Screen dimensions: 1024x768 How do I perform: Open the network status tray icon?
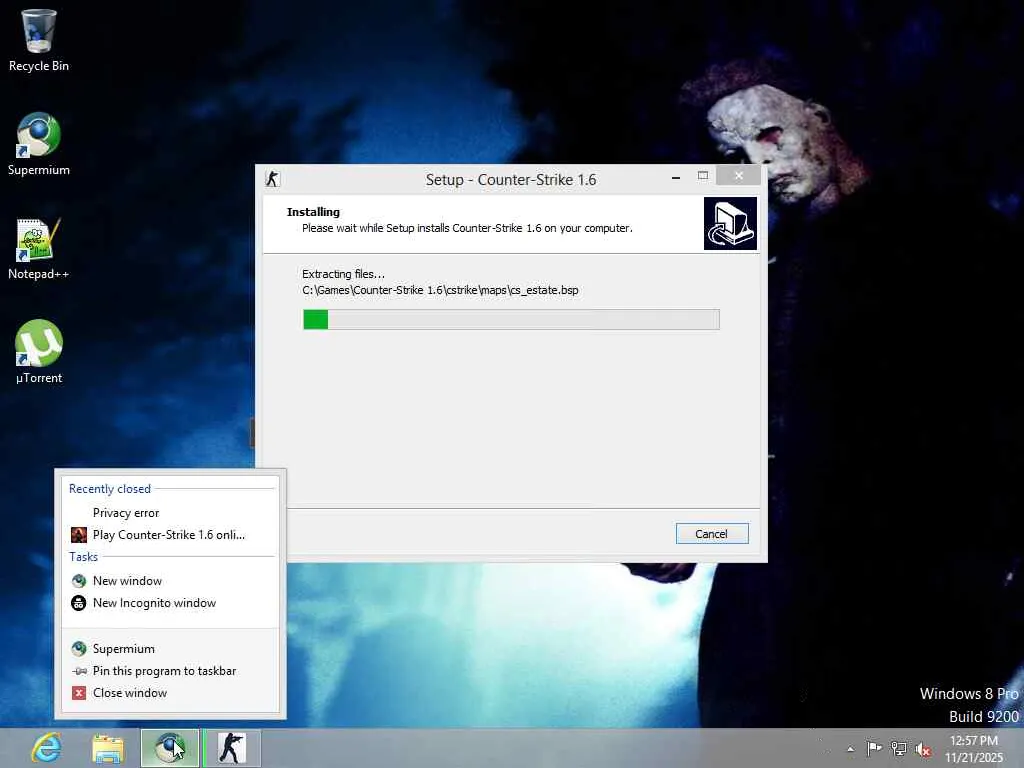click(x=899, y=749)
